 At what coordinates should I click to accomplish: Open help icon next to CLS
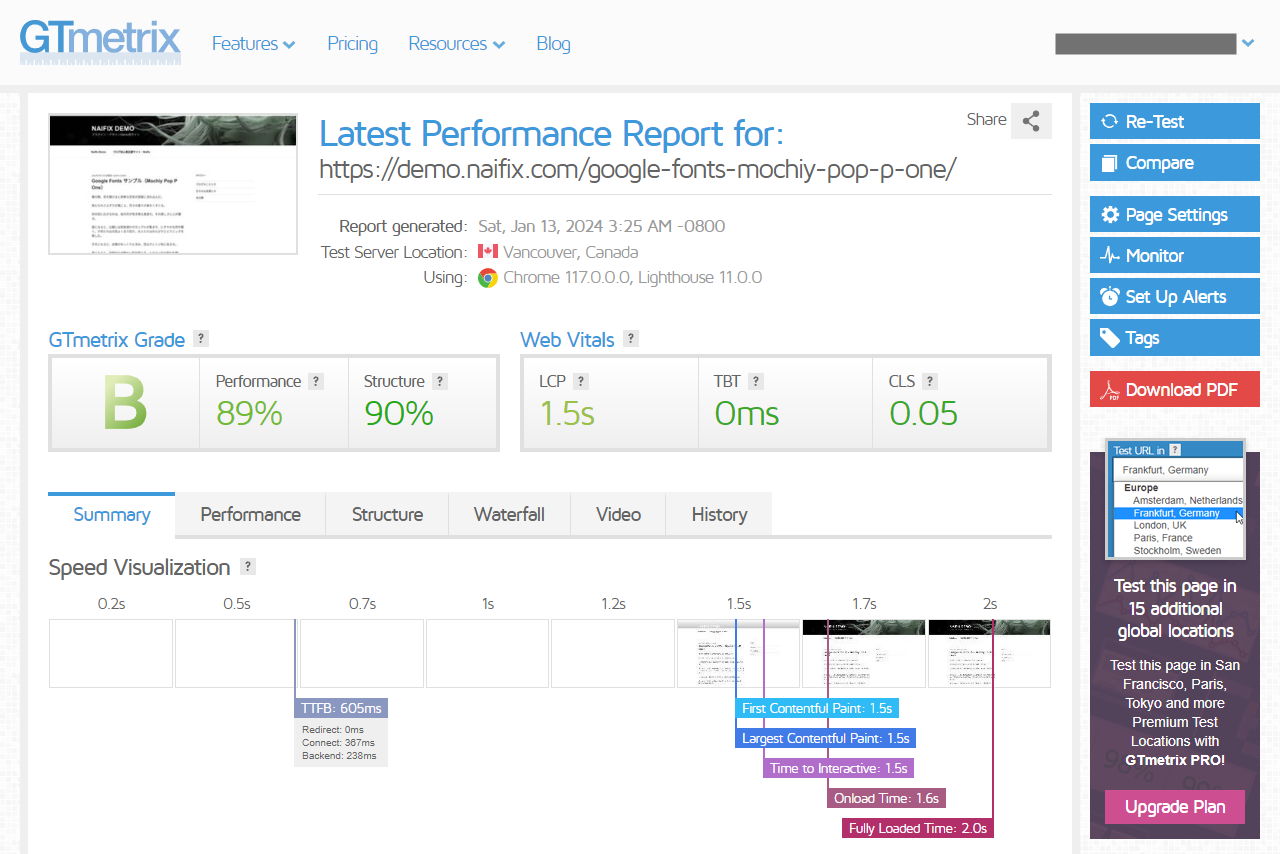tap(930, 381)
